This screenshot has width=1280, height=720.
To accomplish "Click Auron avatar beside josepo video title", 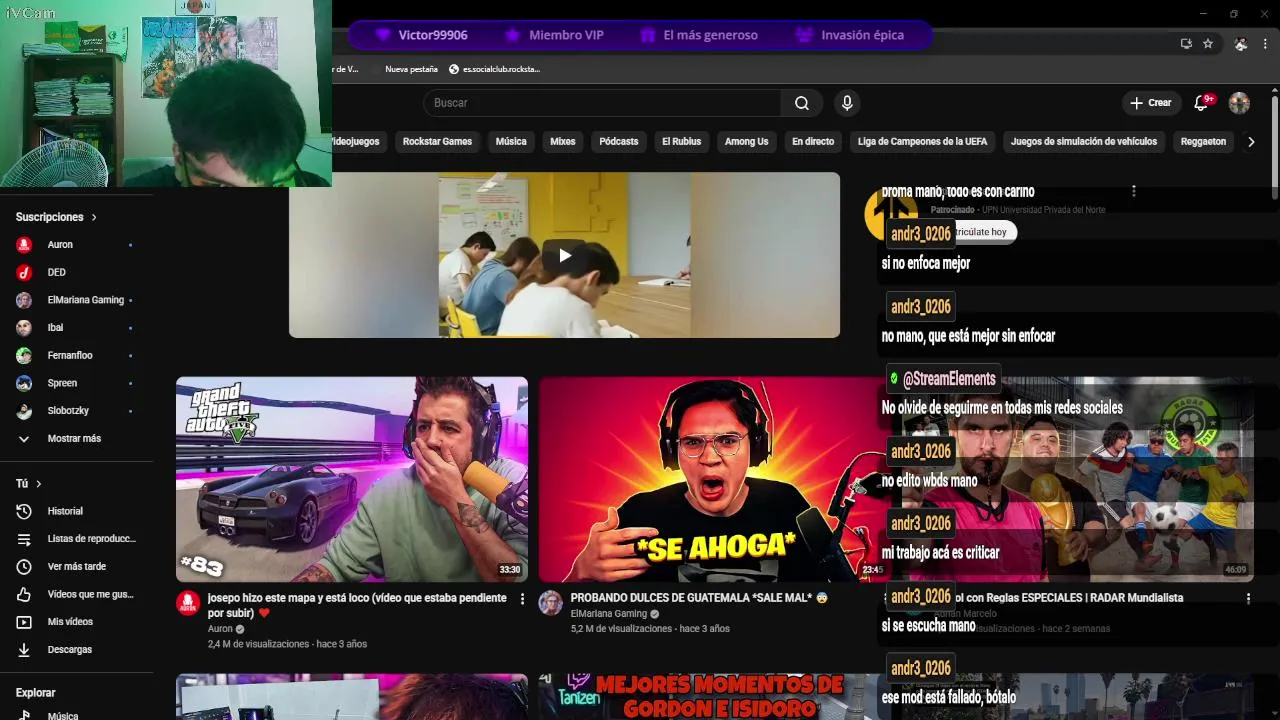I will click(x=188, y=602).
